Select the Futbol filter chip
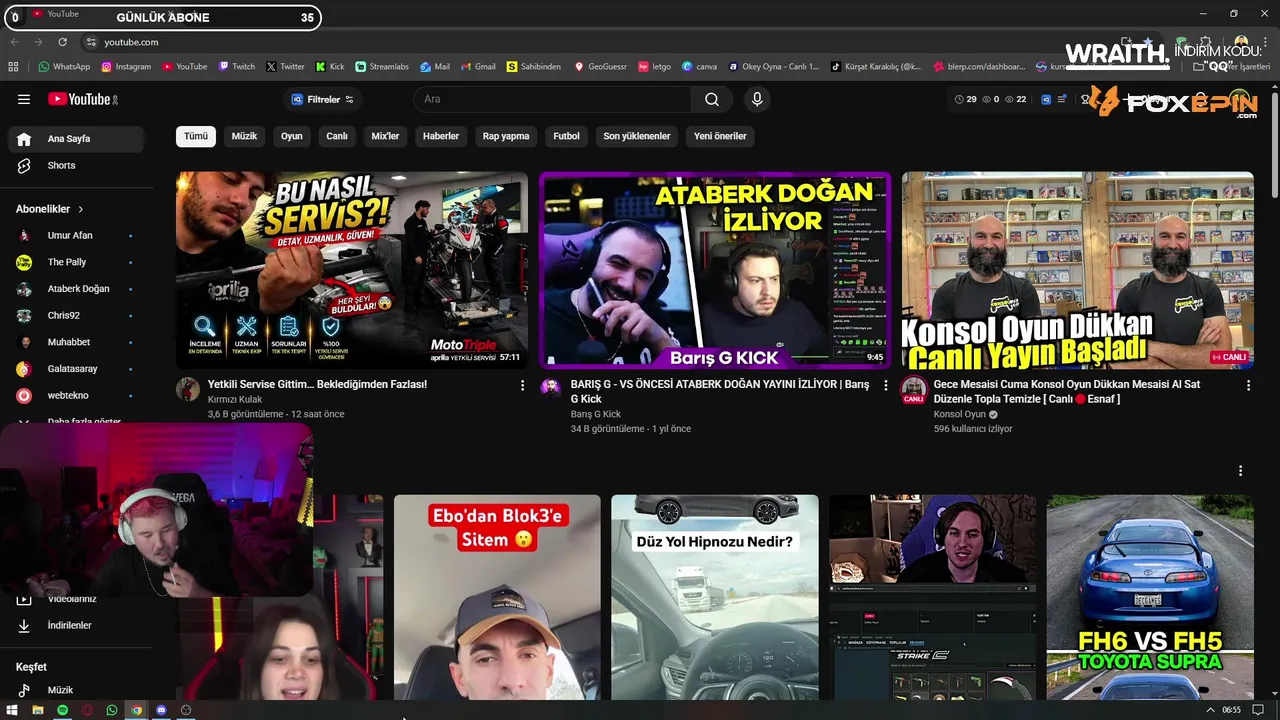1280x720 pixels. point(566,136)
